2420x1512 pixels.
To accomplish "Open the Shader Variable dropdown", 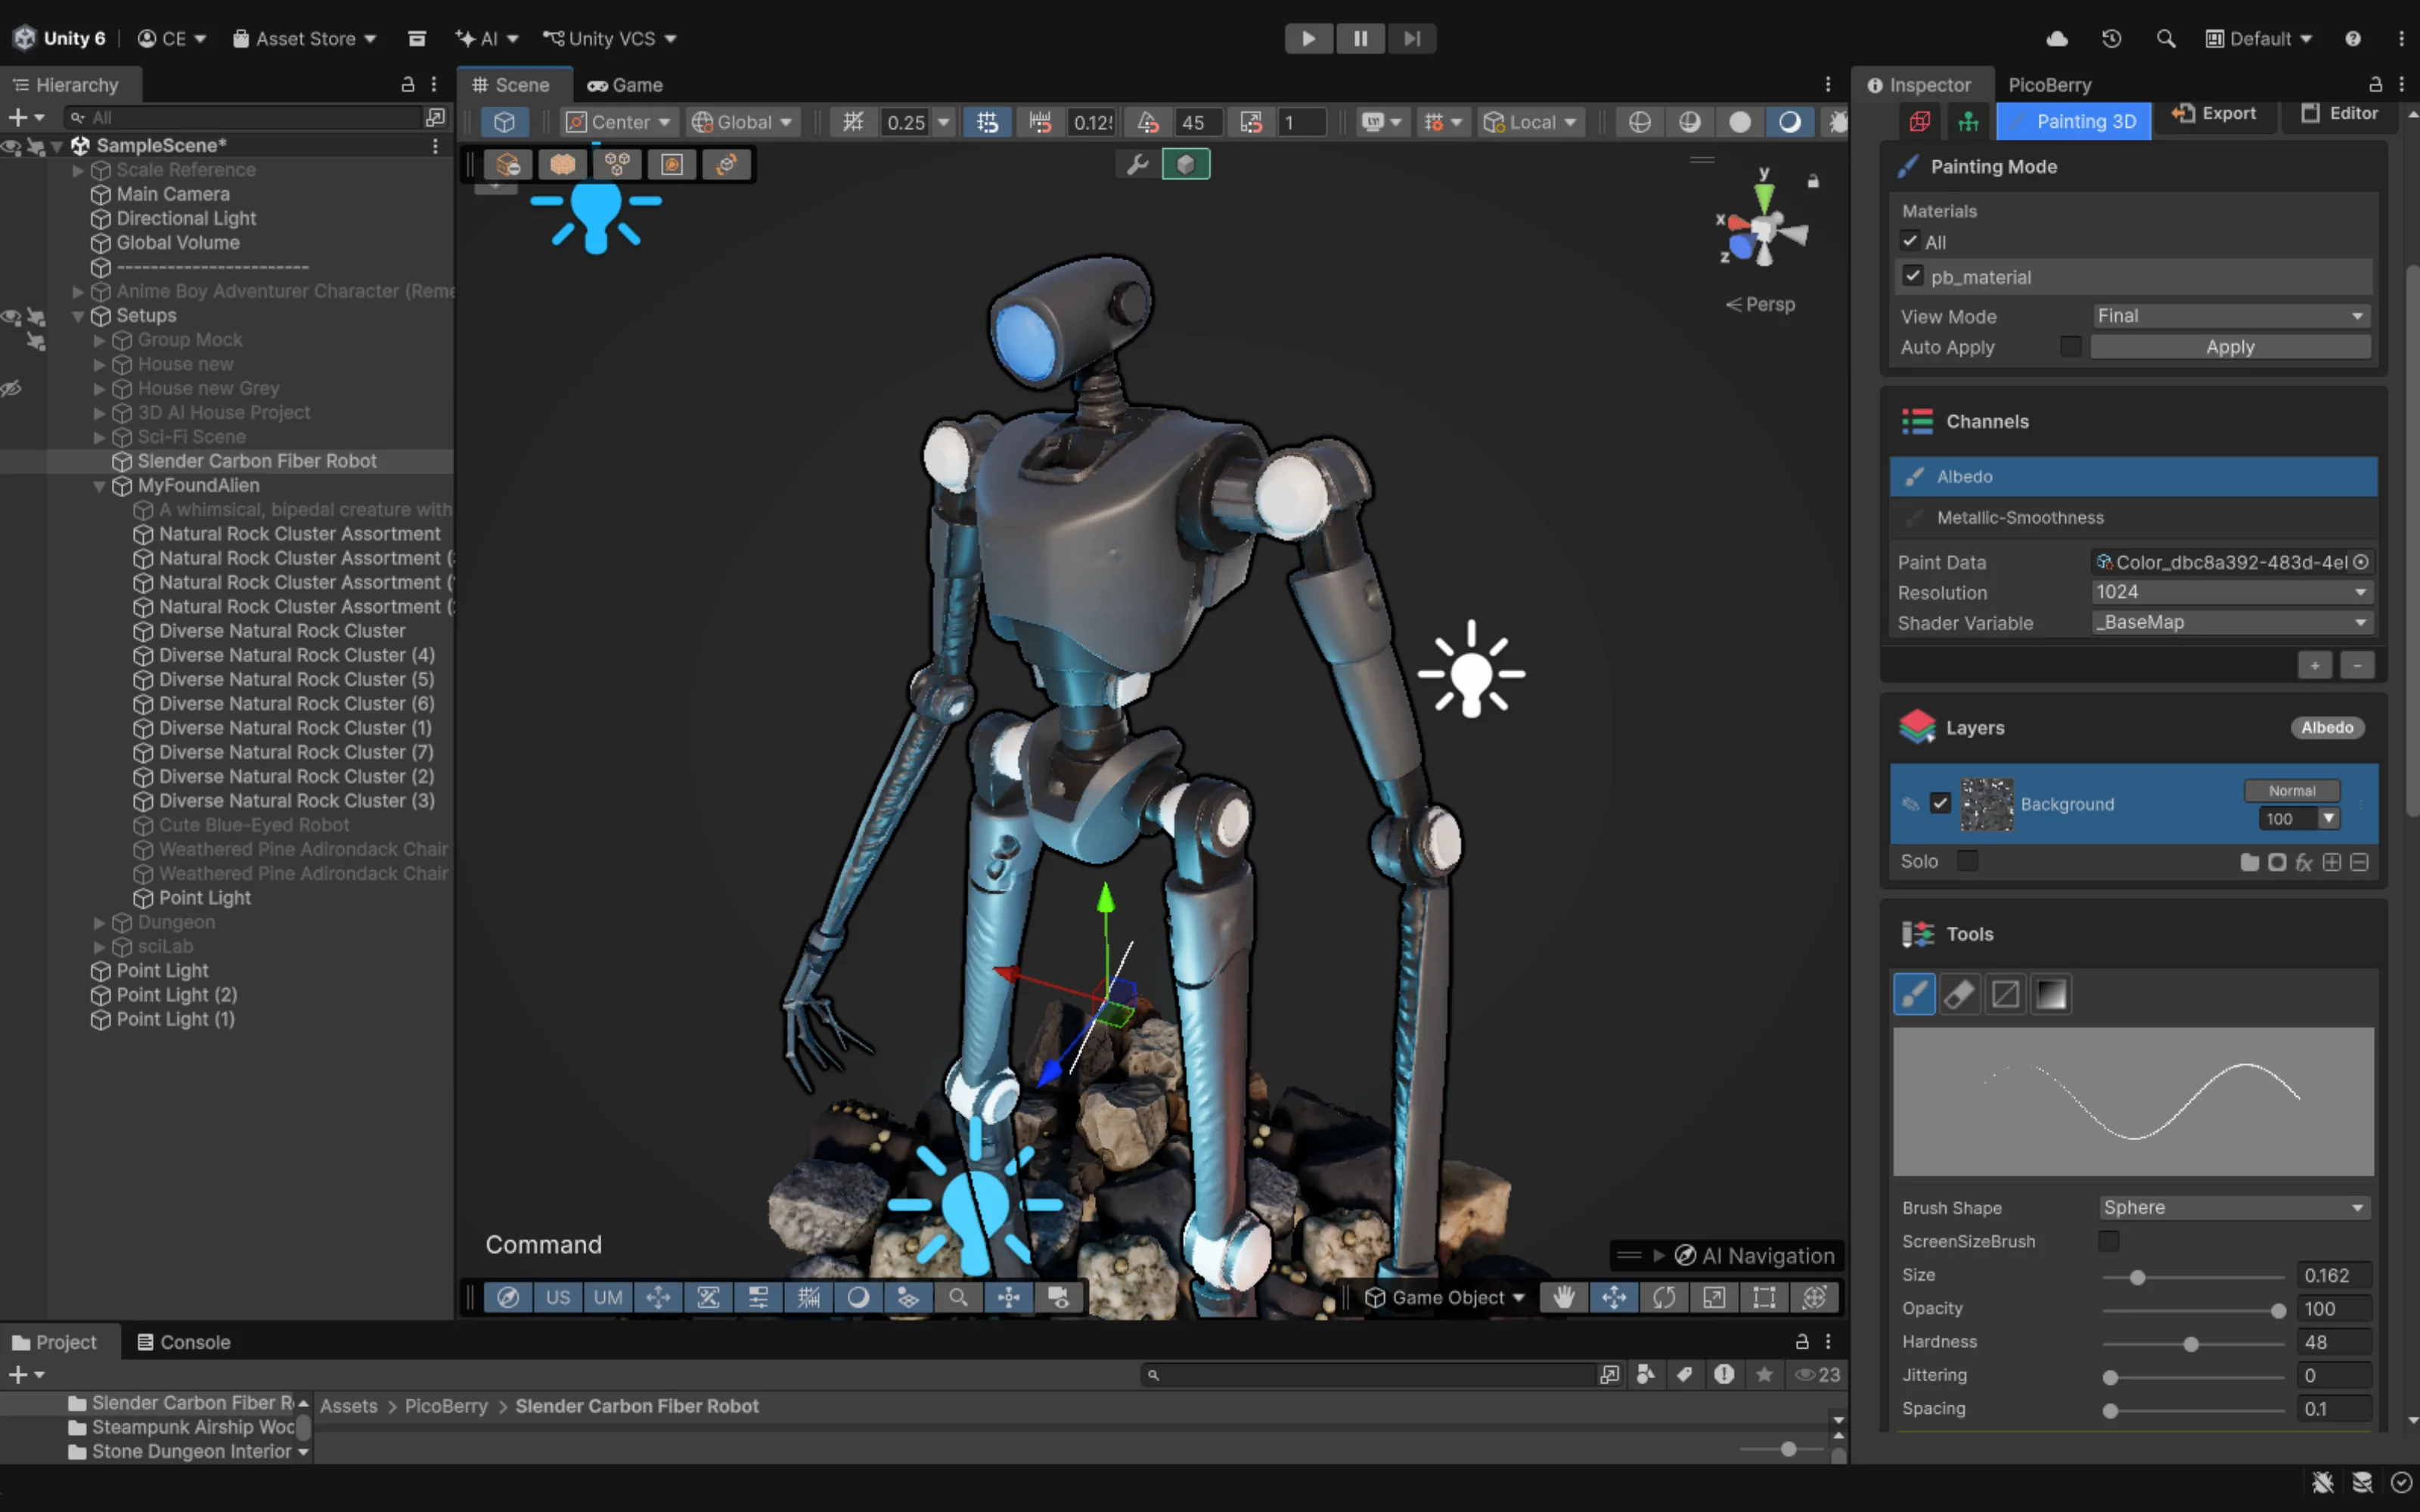I will (2231, 622).
